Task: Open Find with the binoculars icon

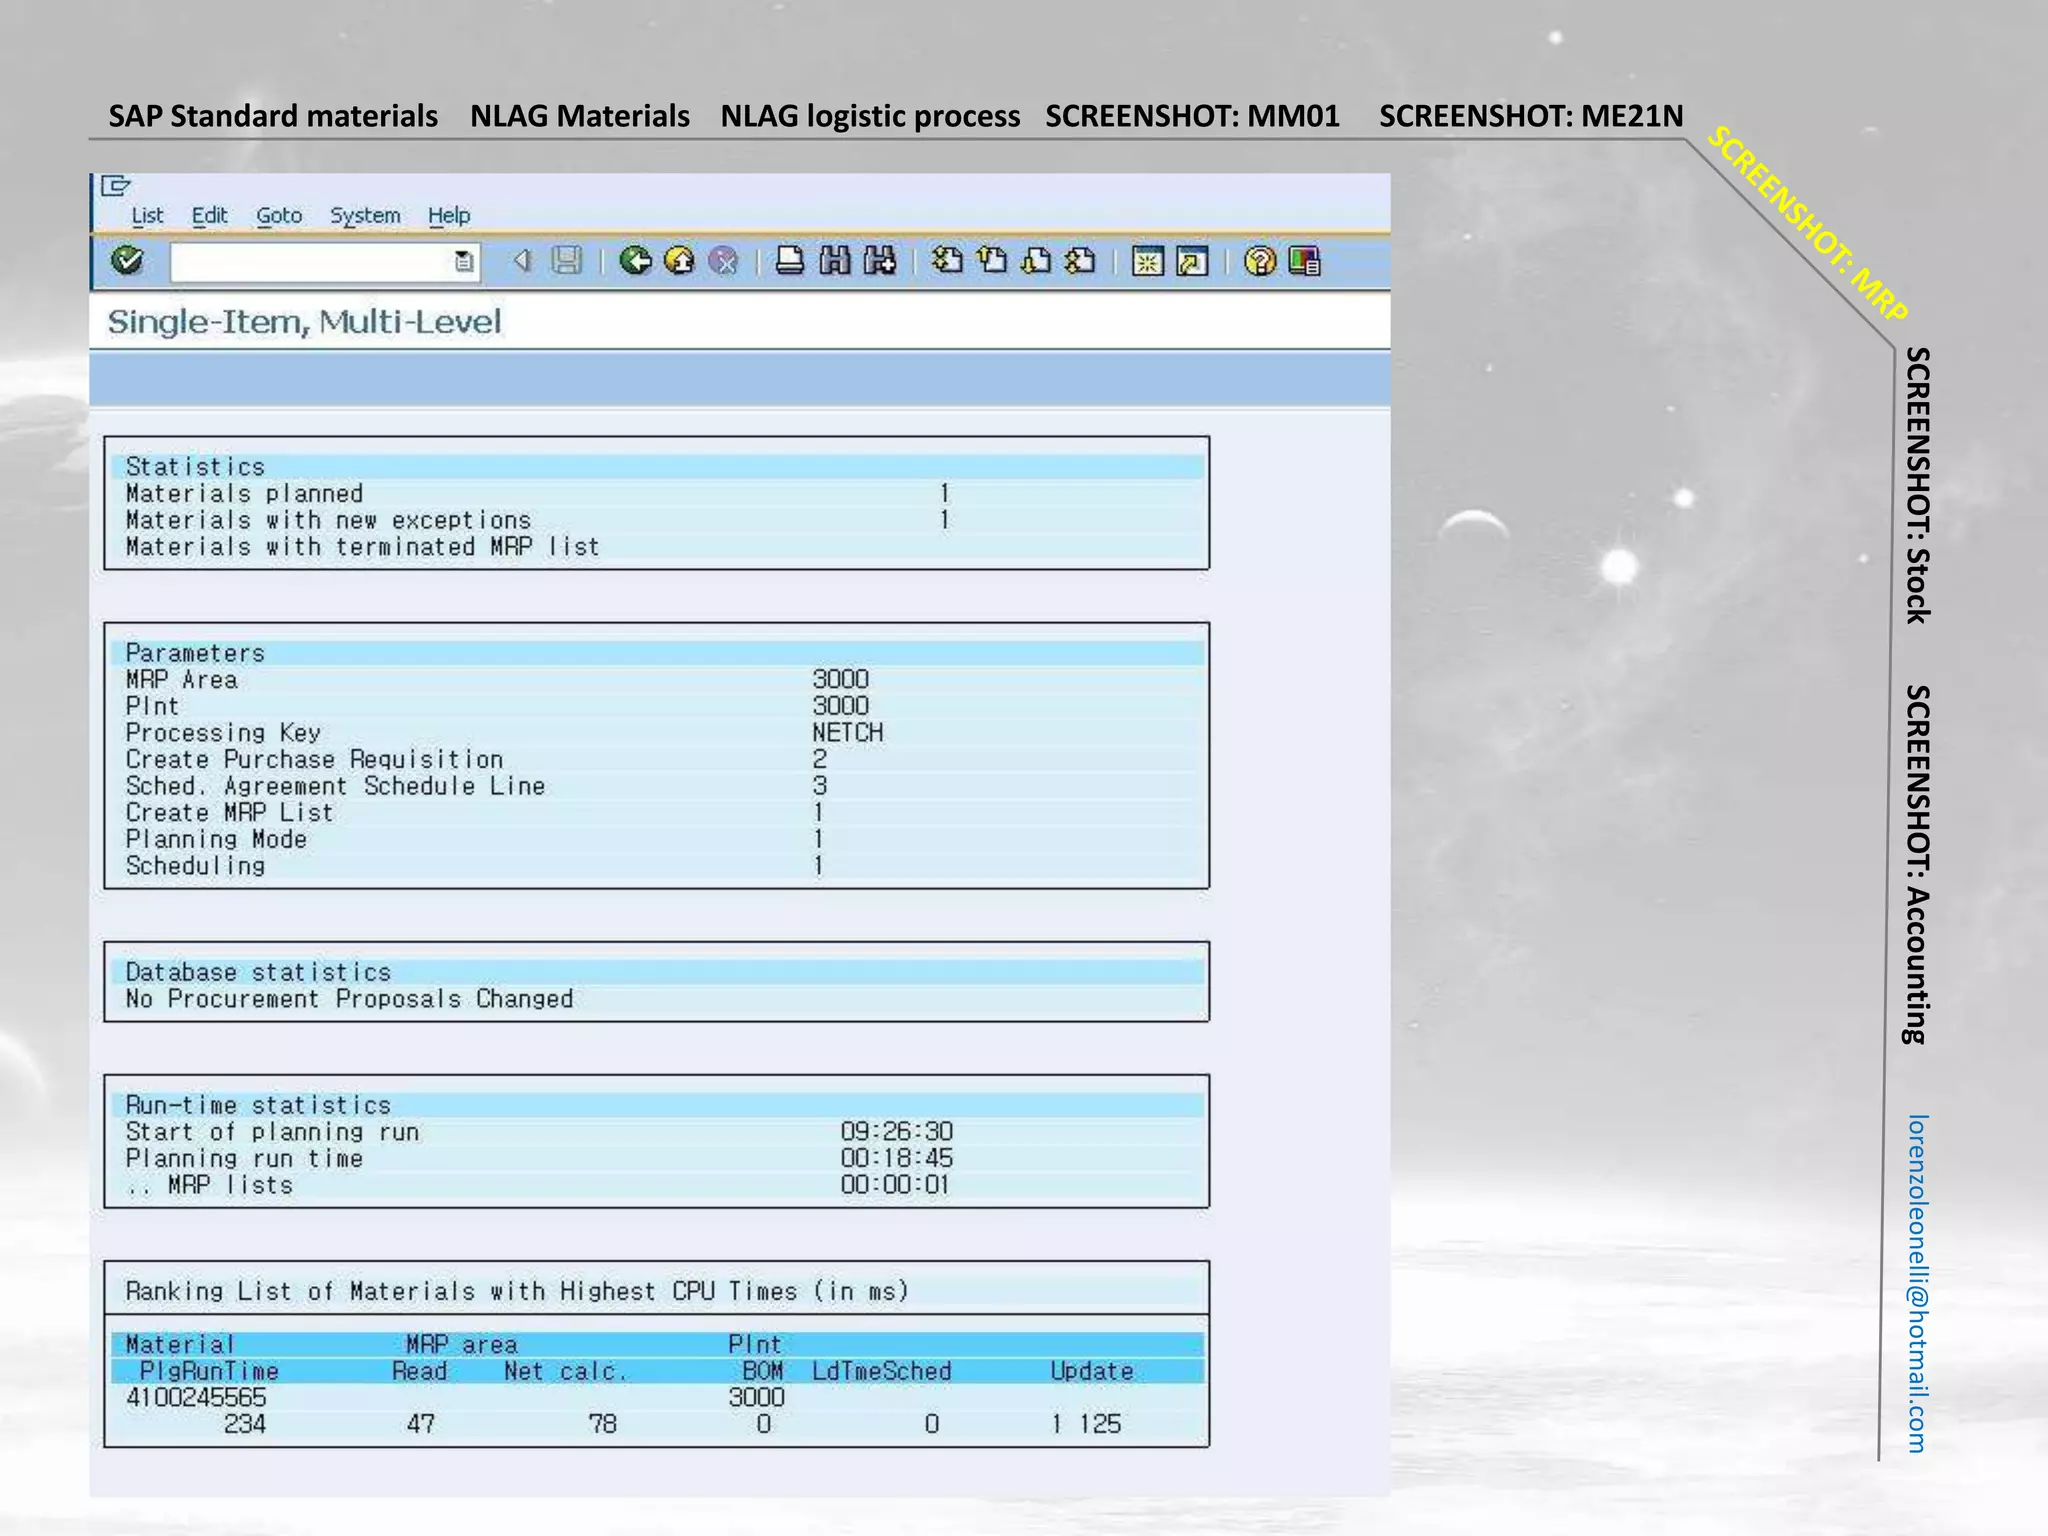Action: pos(835,261)
